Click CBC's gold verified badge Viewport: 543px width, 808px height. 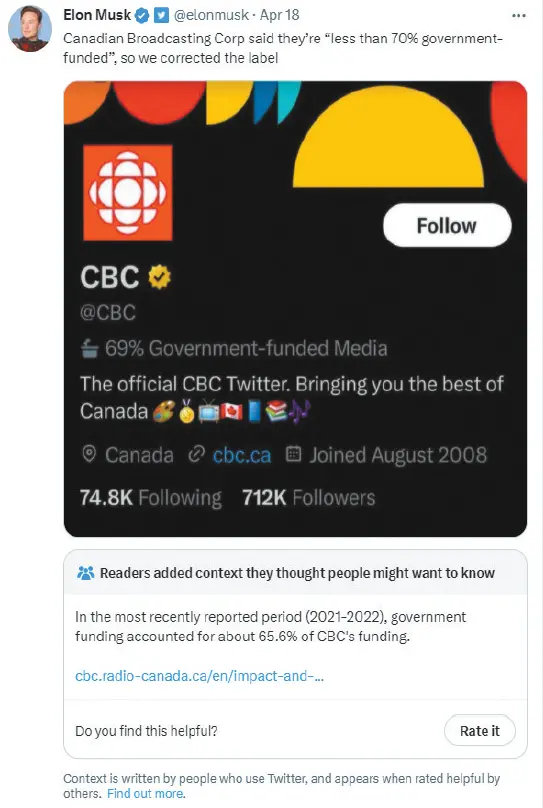[160, 277]
